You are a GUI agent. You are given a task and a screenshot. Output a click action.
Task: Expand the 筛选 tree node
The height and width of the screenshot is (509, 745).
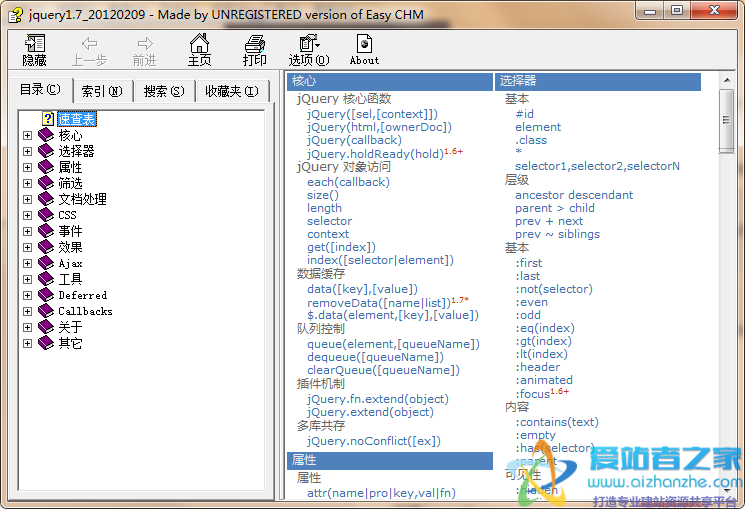point(28,183)
